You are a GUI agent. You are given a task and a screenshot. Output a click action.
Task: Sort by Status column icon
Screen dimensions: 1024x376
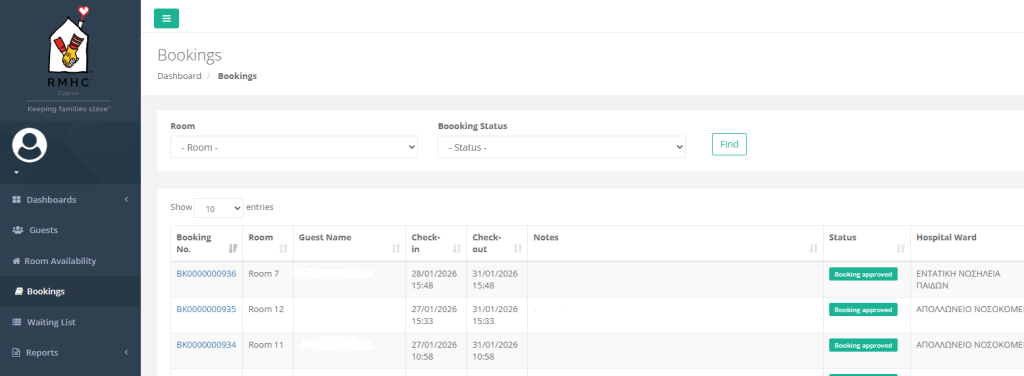(x=901, y=249)
